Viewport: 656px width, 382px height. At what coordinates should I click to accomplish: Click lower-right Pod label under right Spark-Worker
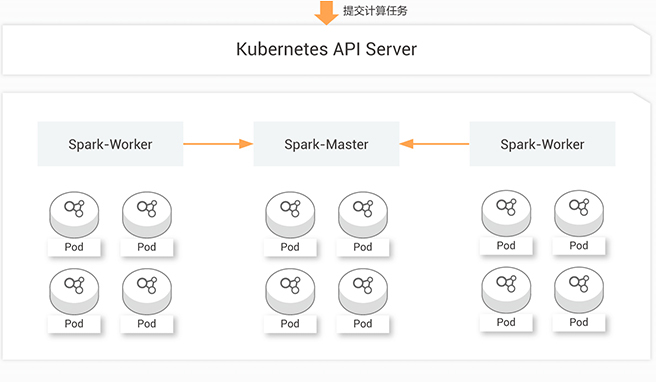[579, 323]
